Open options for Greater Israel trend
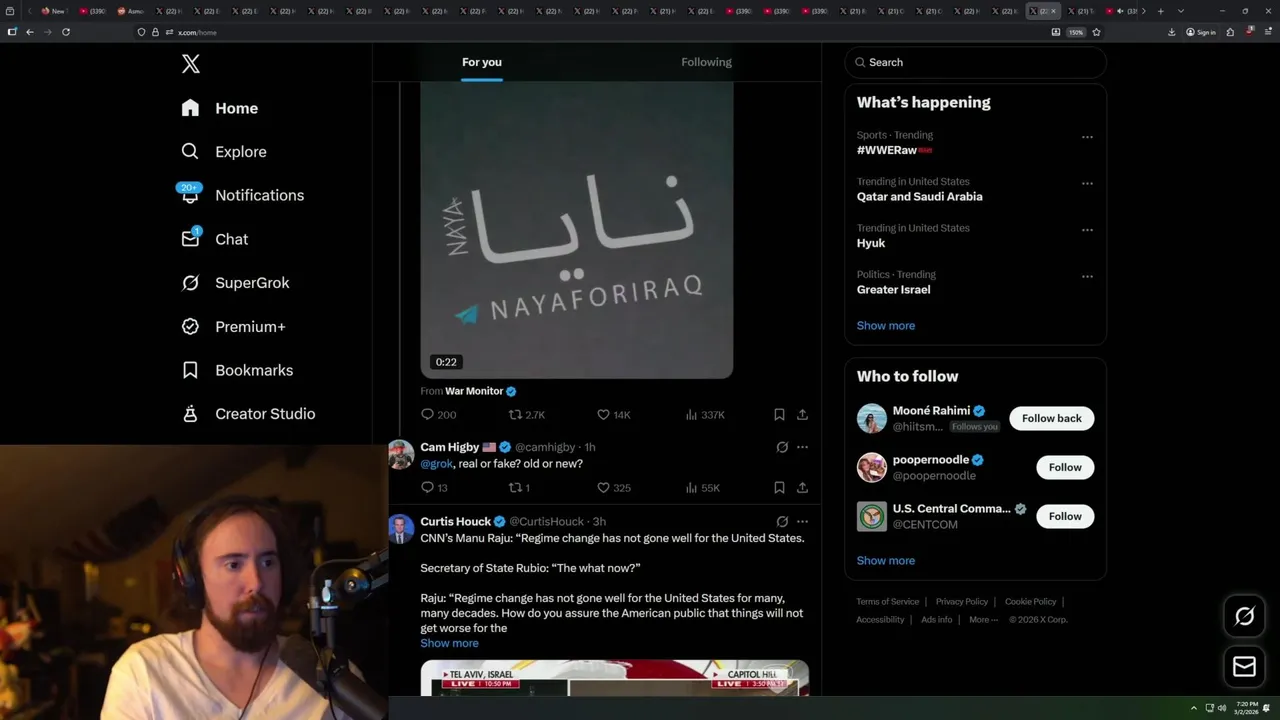The image size is (1280, 720). pyautogui.click(x=1087, y=277)
